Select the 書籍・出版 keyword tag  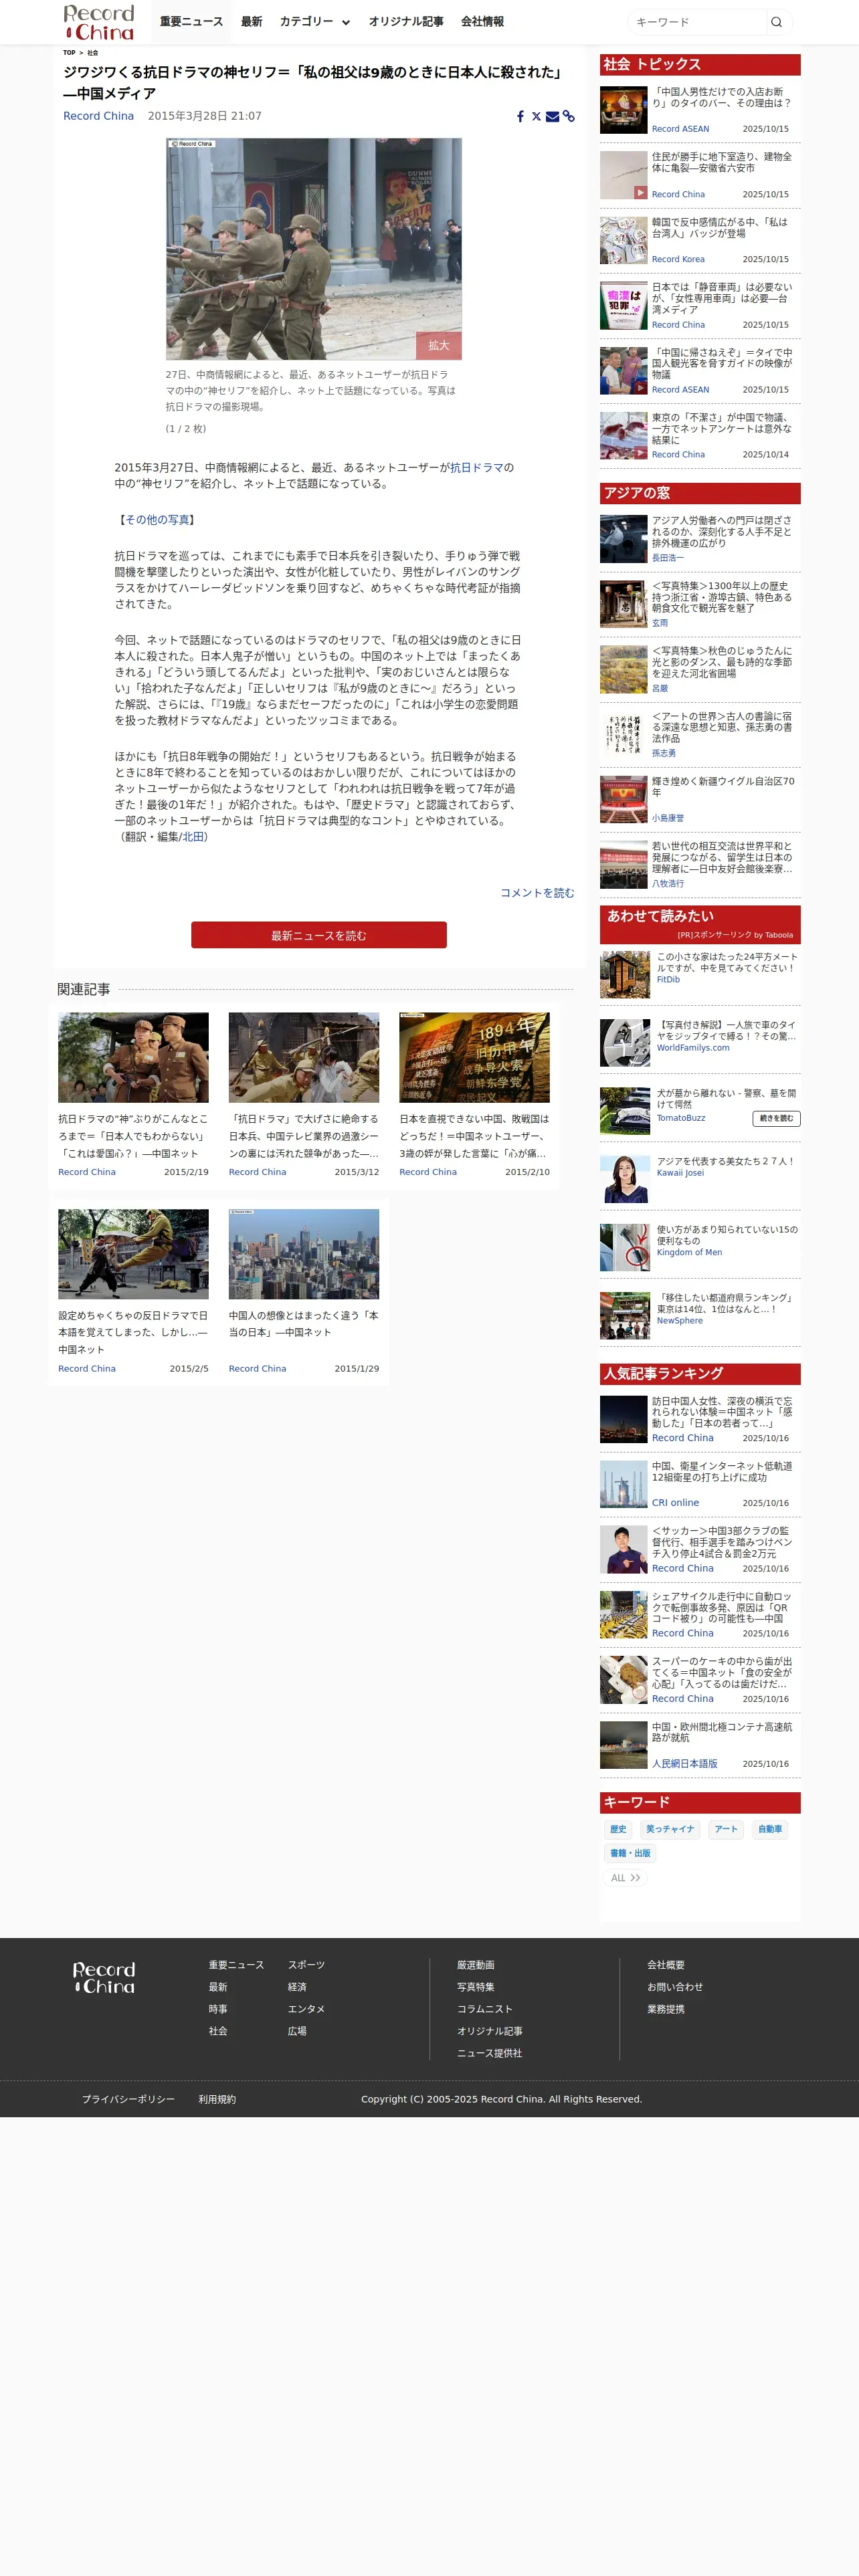630,1853
